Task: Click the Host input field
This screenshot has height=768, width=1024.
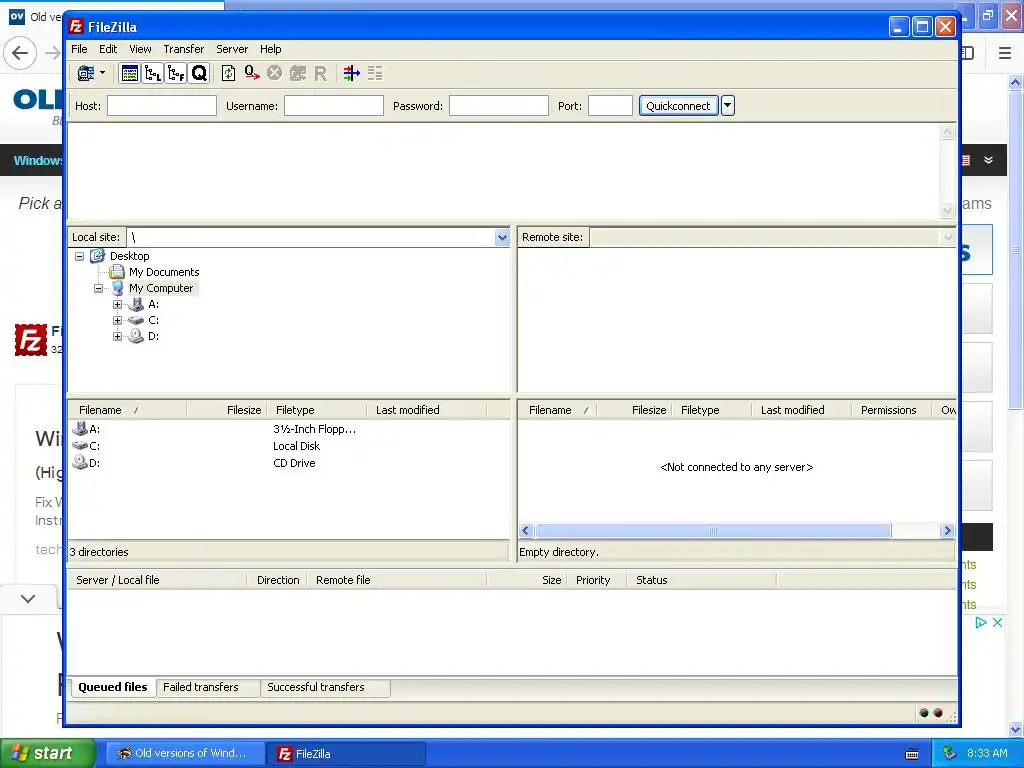Action: [x=161, y=106]
